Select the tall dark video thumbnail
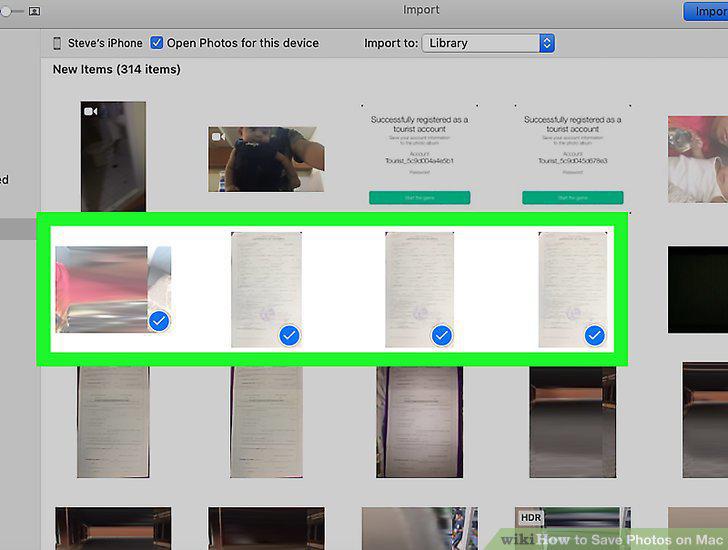This screenshot has height=550, width=728. coord(113,156)
